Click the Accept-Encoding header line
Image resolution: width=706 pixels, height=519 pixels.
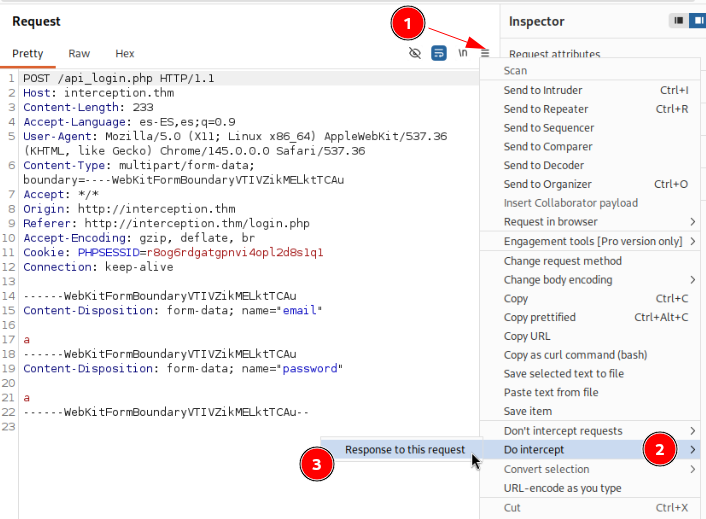[139, 238]
